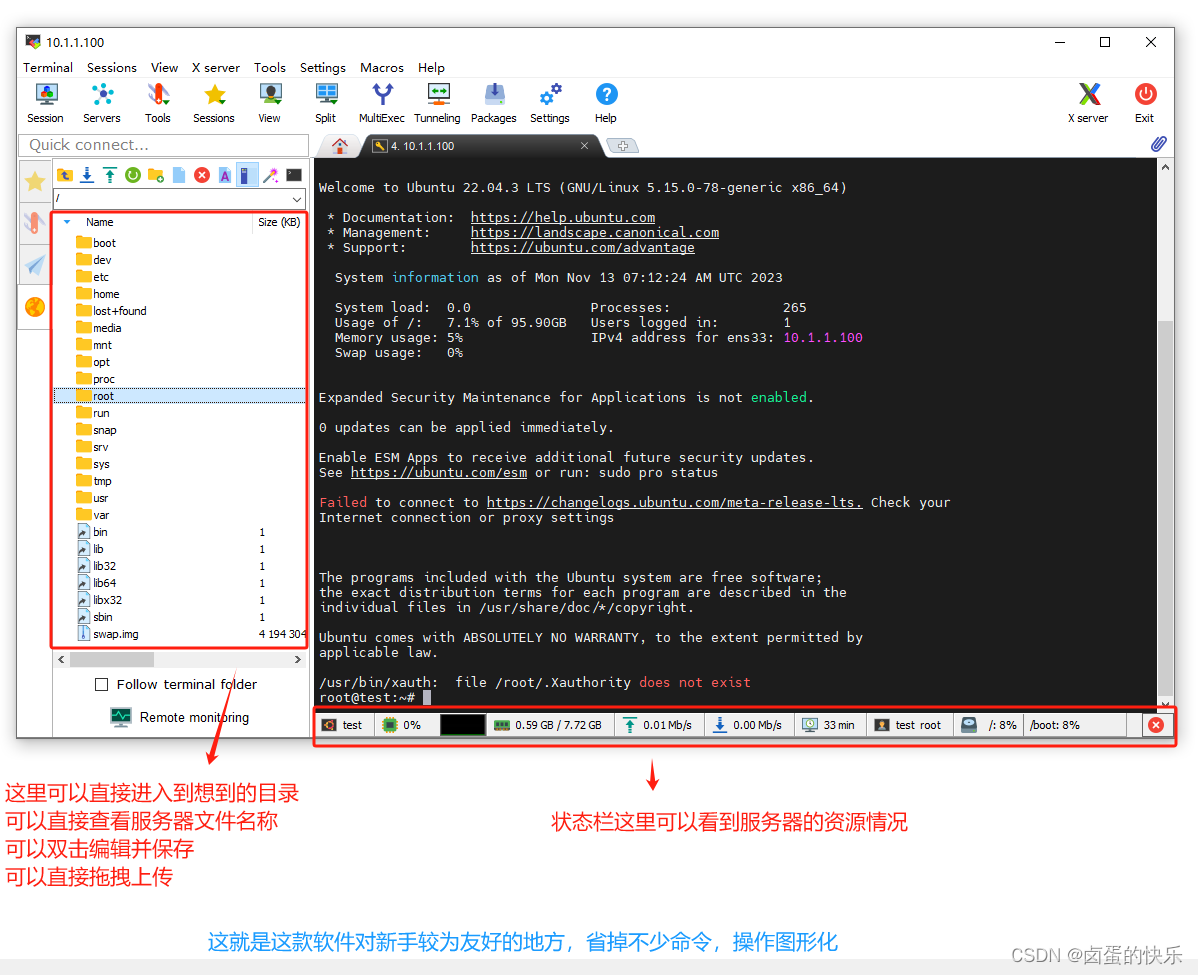
Task: Open the Swiss knife tools sidebar tab
Action: click(x=35, y=223)
